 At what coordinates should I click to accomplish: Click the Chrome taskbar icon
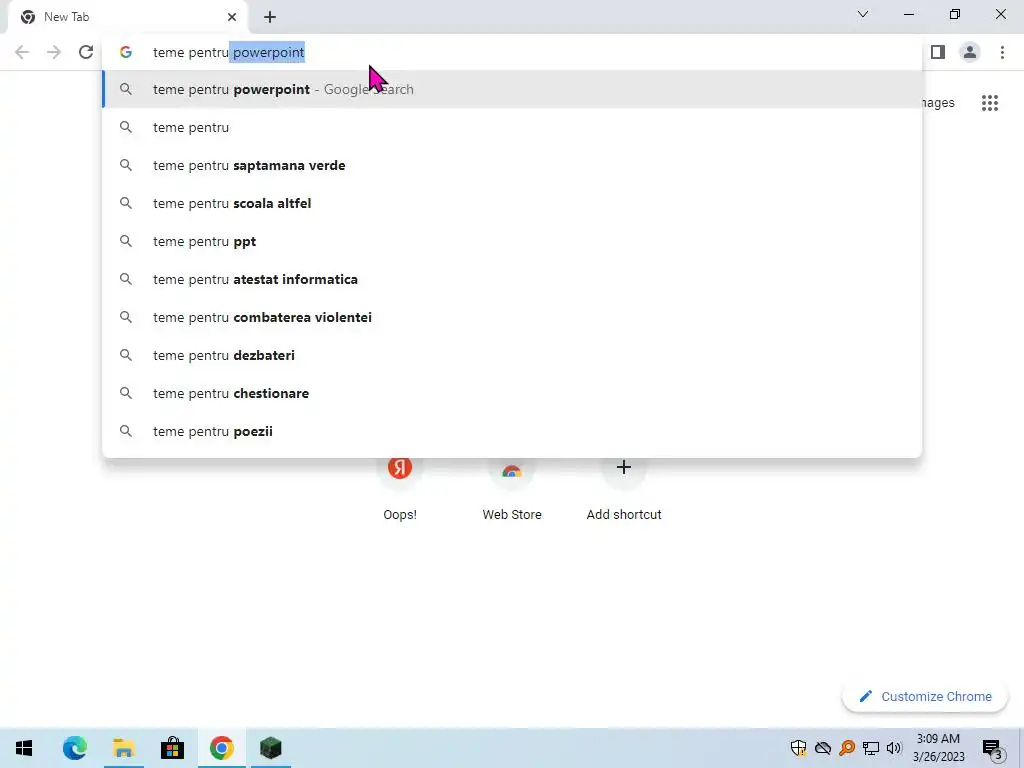click(x=221, y=748)
